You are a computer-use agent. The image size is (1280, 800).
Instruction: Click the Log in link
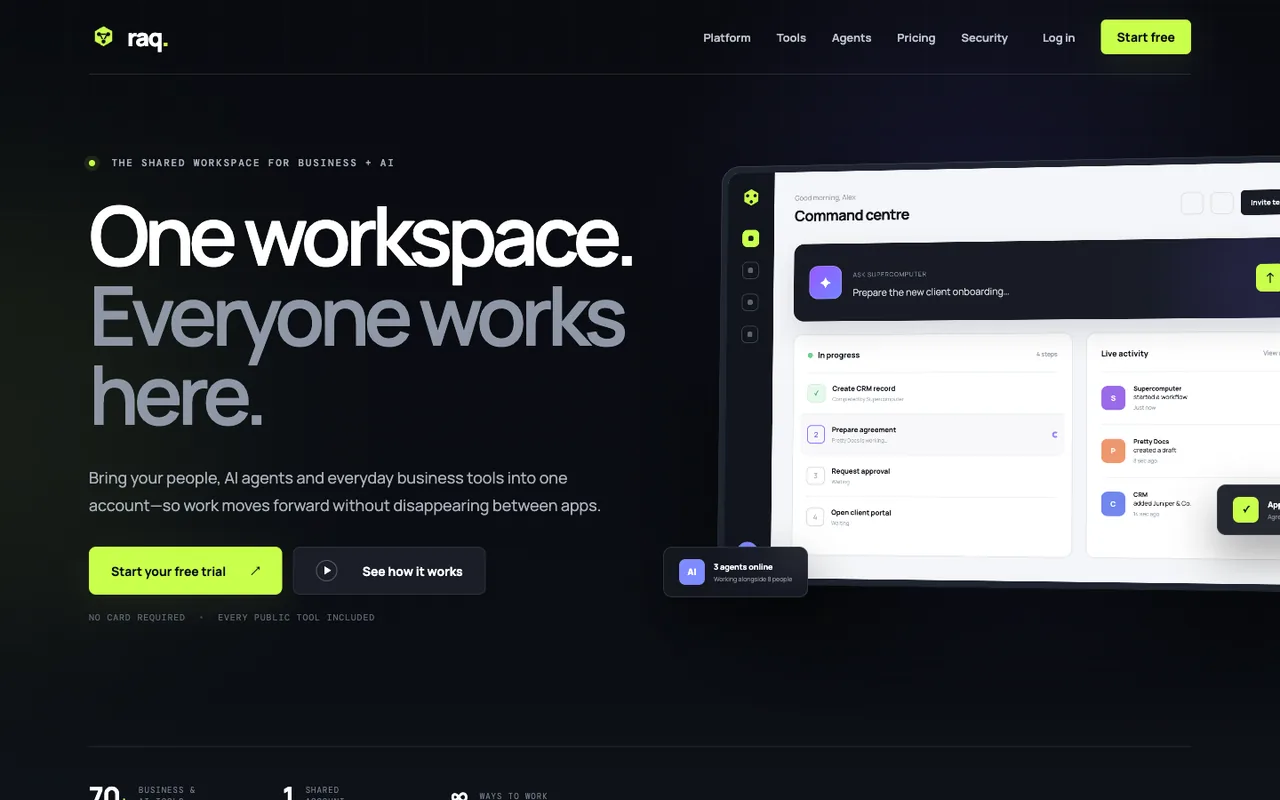[x=1058, y=38]
